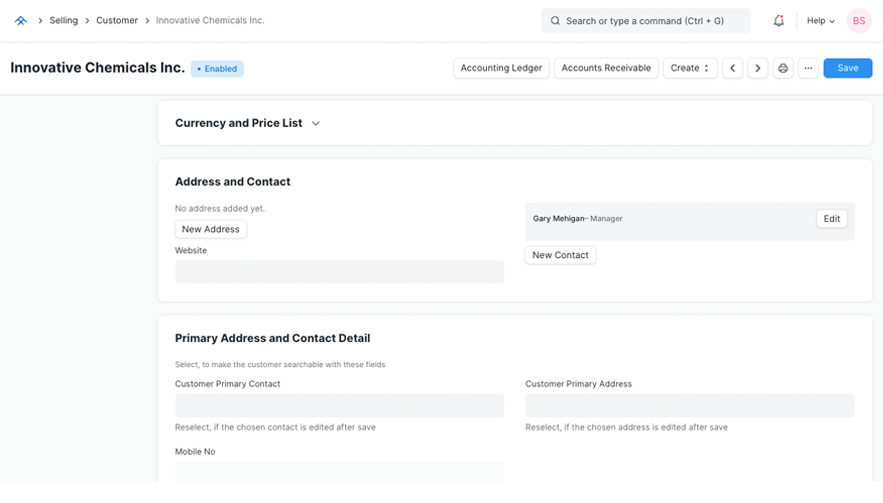
Task: Open Accounts Receivable report
Action: click(x=606, y=68)
